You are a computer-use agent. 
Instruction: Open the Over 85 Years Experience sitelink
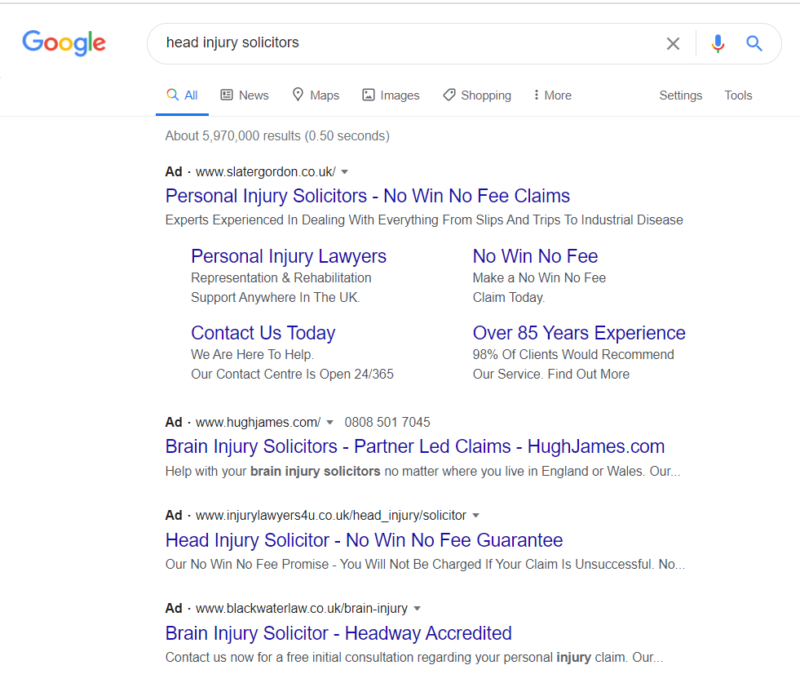(579, 333)
